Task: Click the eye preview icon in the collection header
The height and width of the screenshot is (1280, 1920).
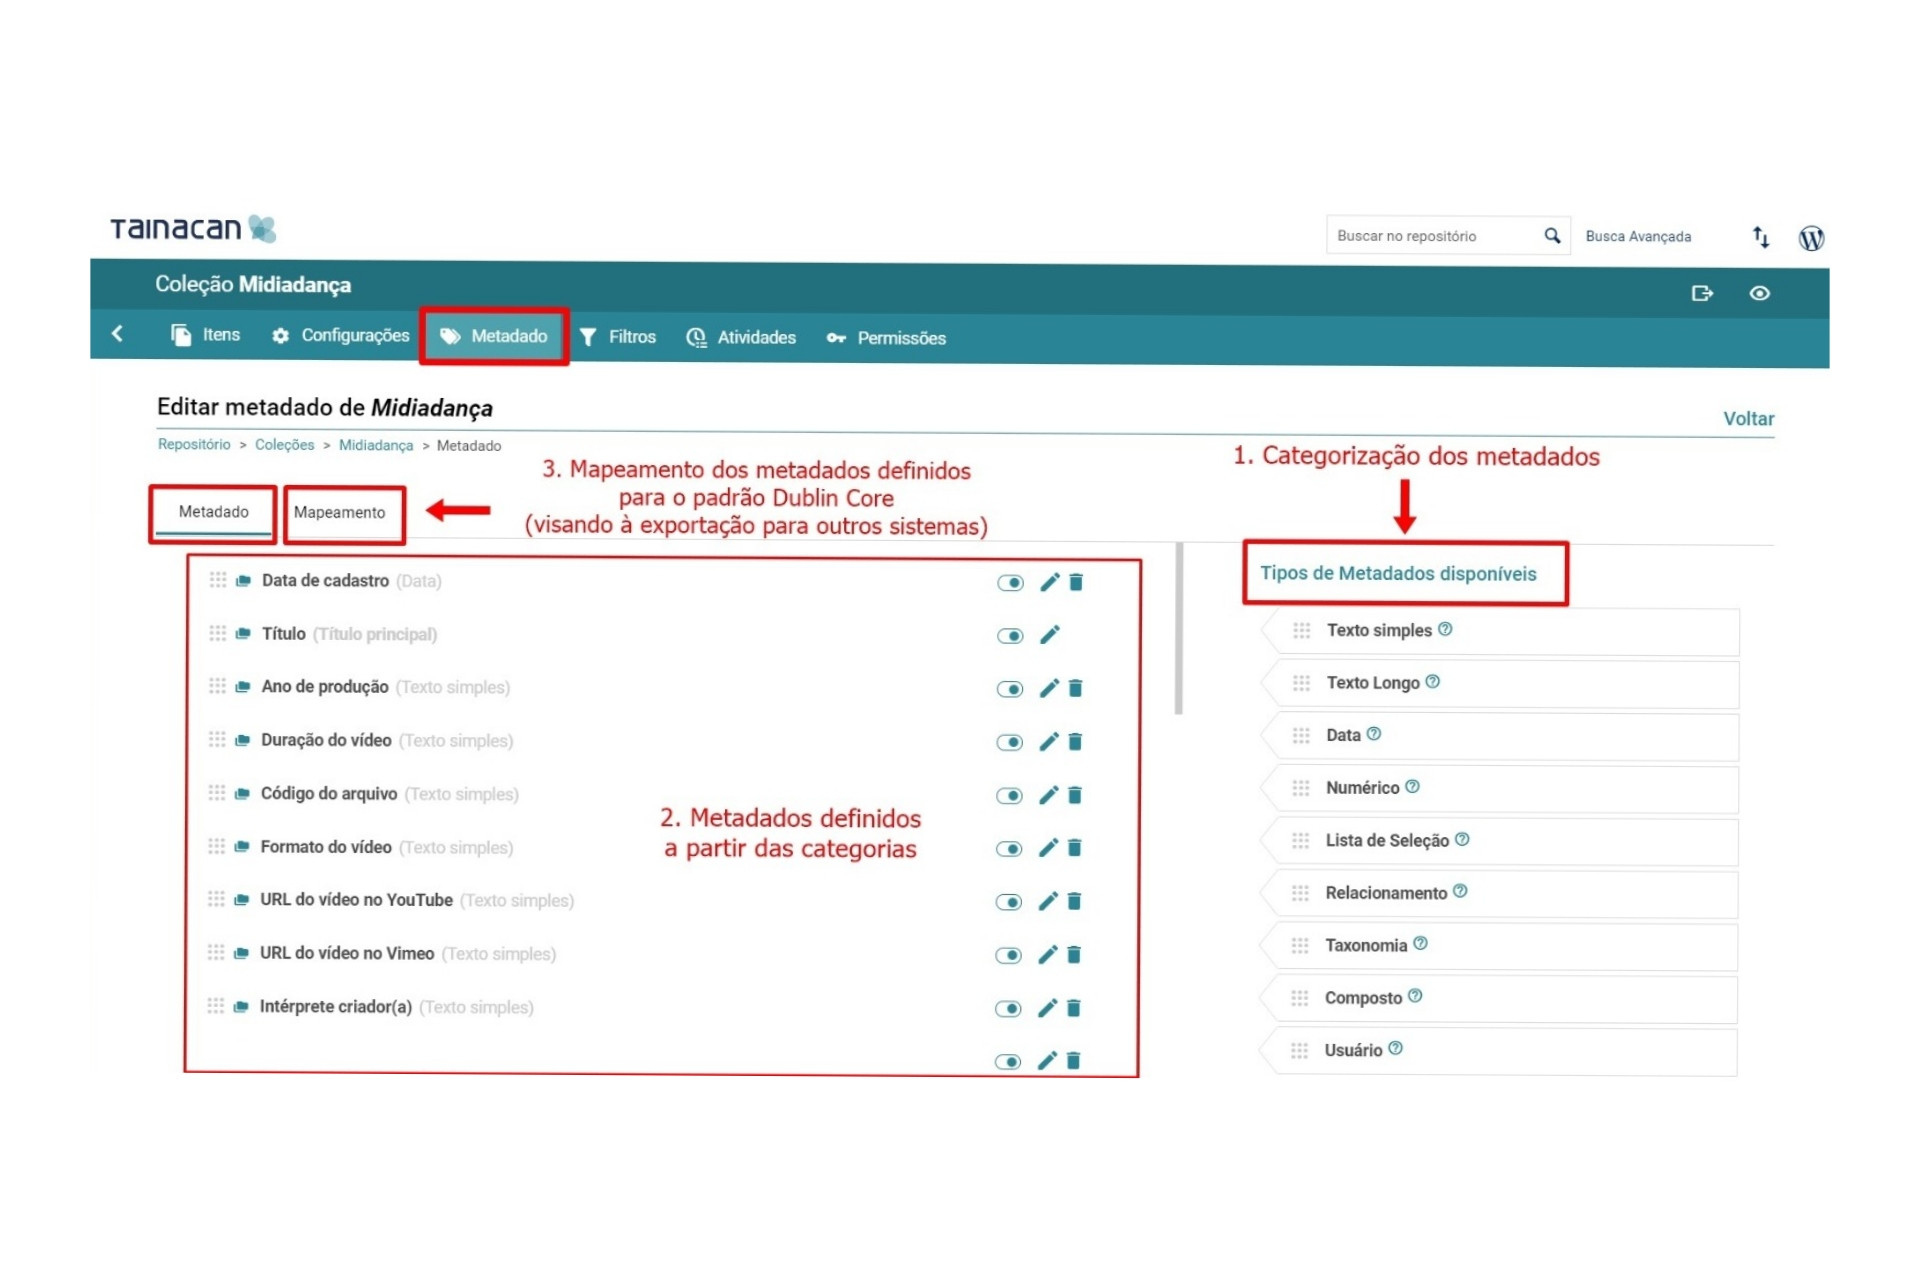Action: click(x=1761, y=293)
